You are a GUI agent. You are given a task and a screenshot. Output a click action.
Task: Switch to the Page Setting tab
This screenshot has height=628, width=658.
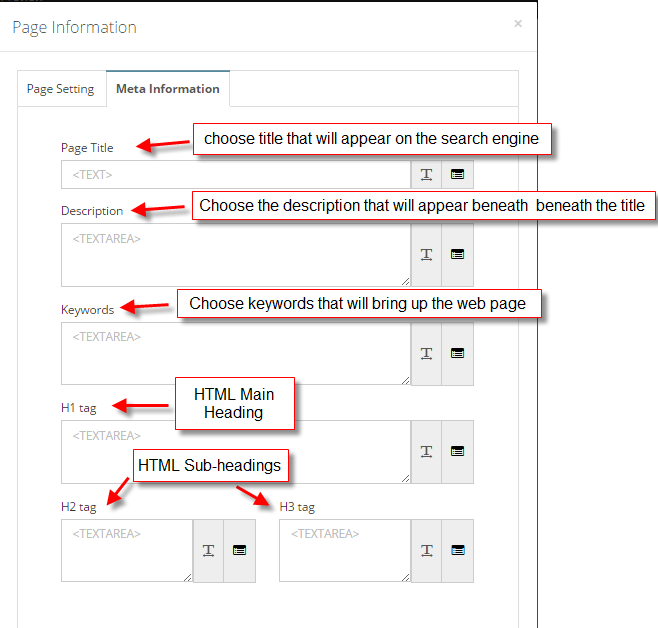click(x=60, y=89)
